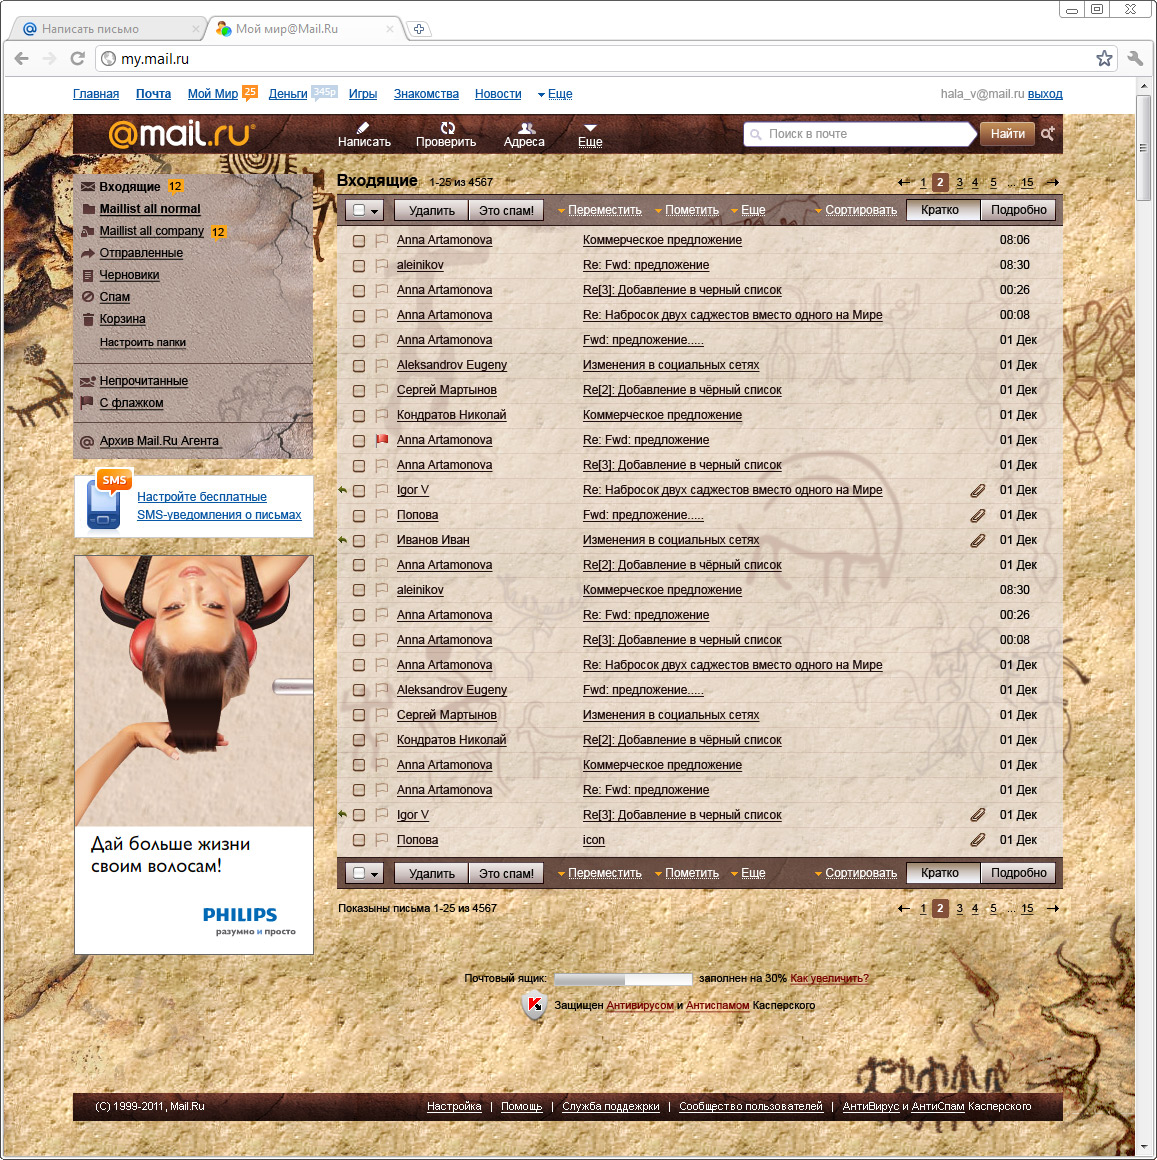Click the выход logout link
1157x1160 pixels.
tap(1045, 94)
